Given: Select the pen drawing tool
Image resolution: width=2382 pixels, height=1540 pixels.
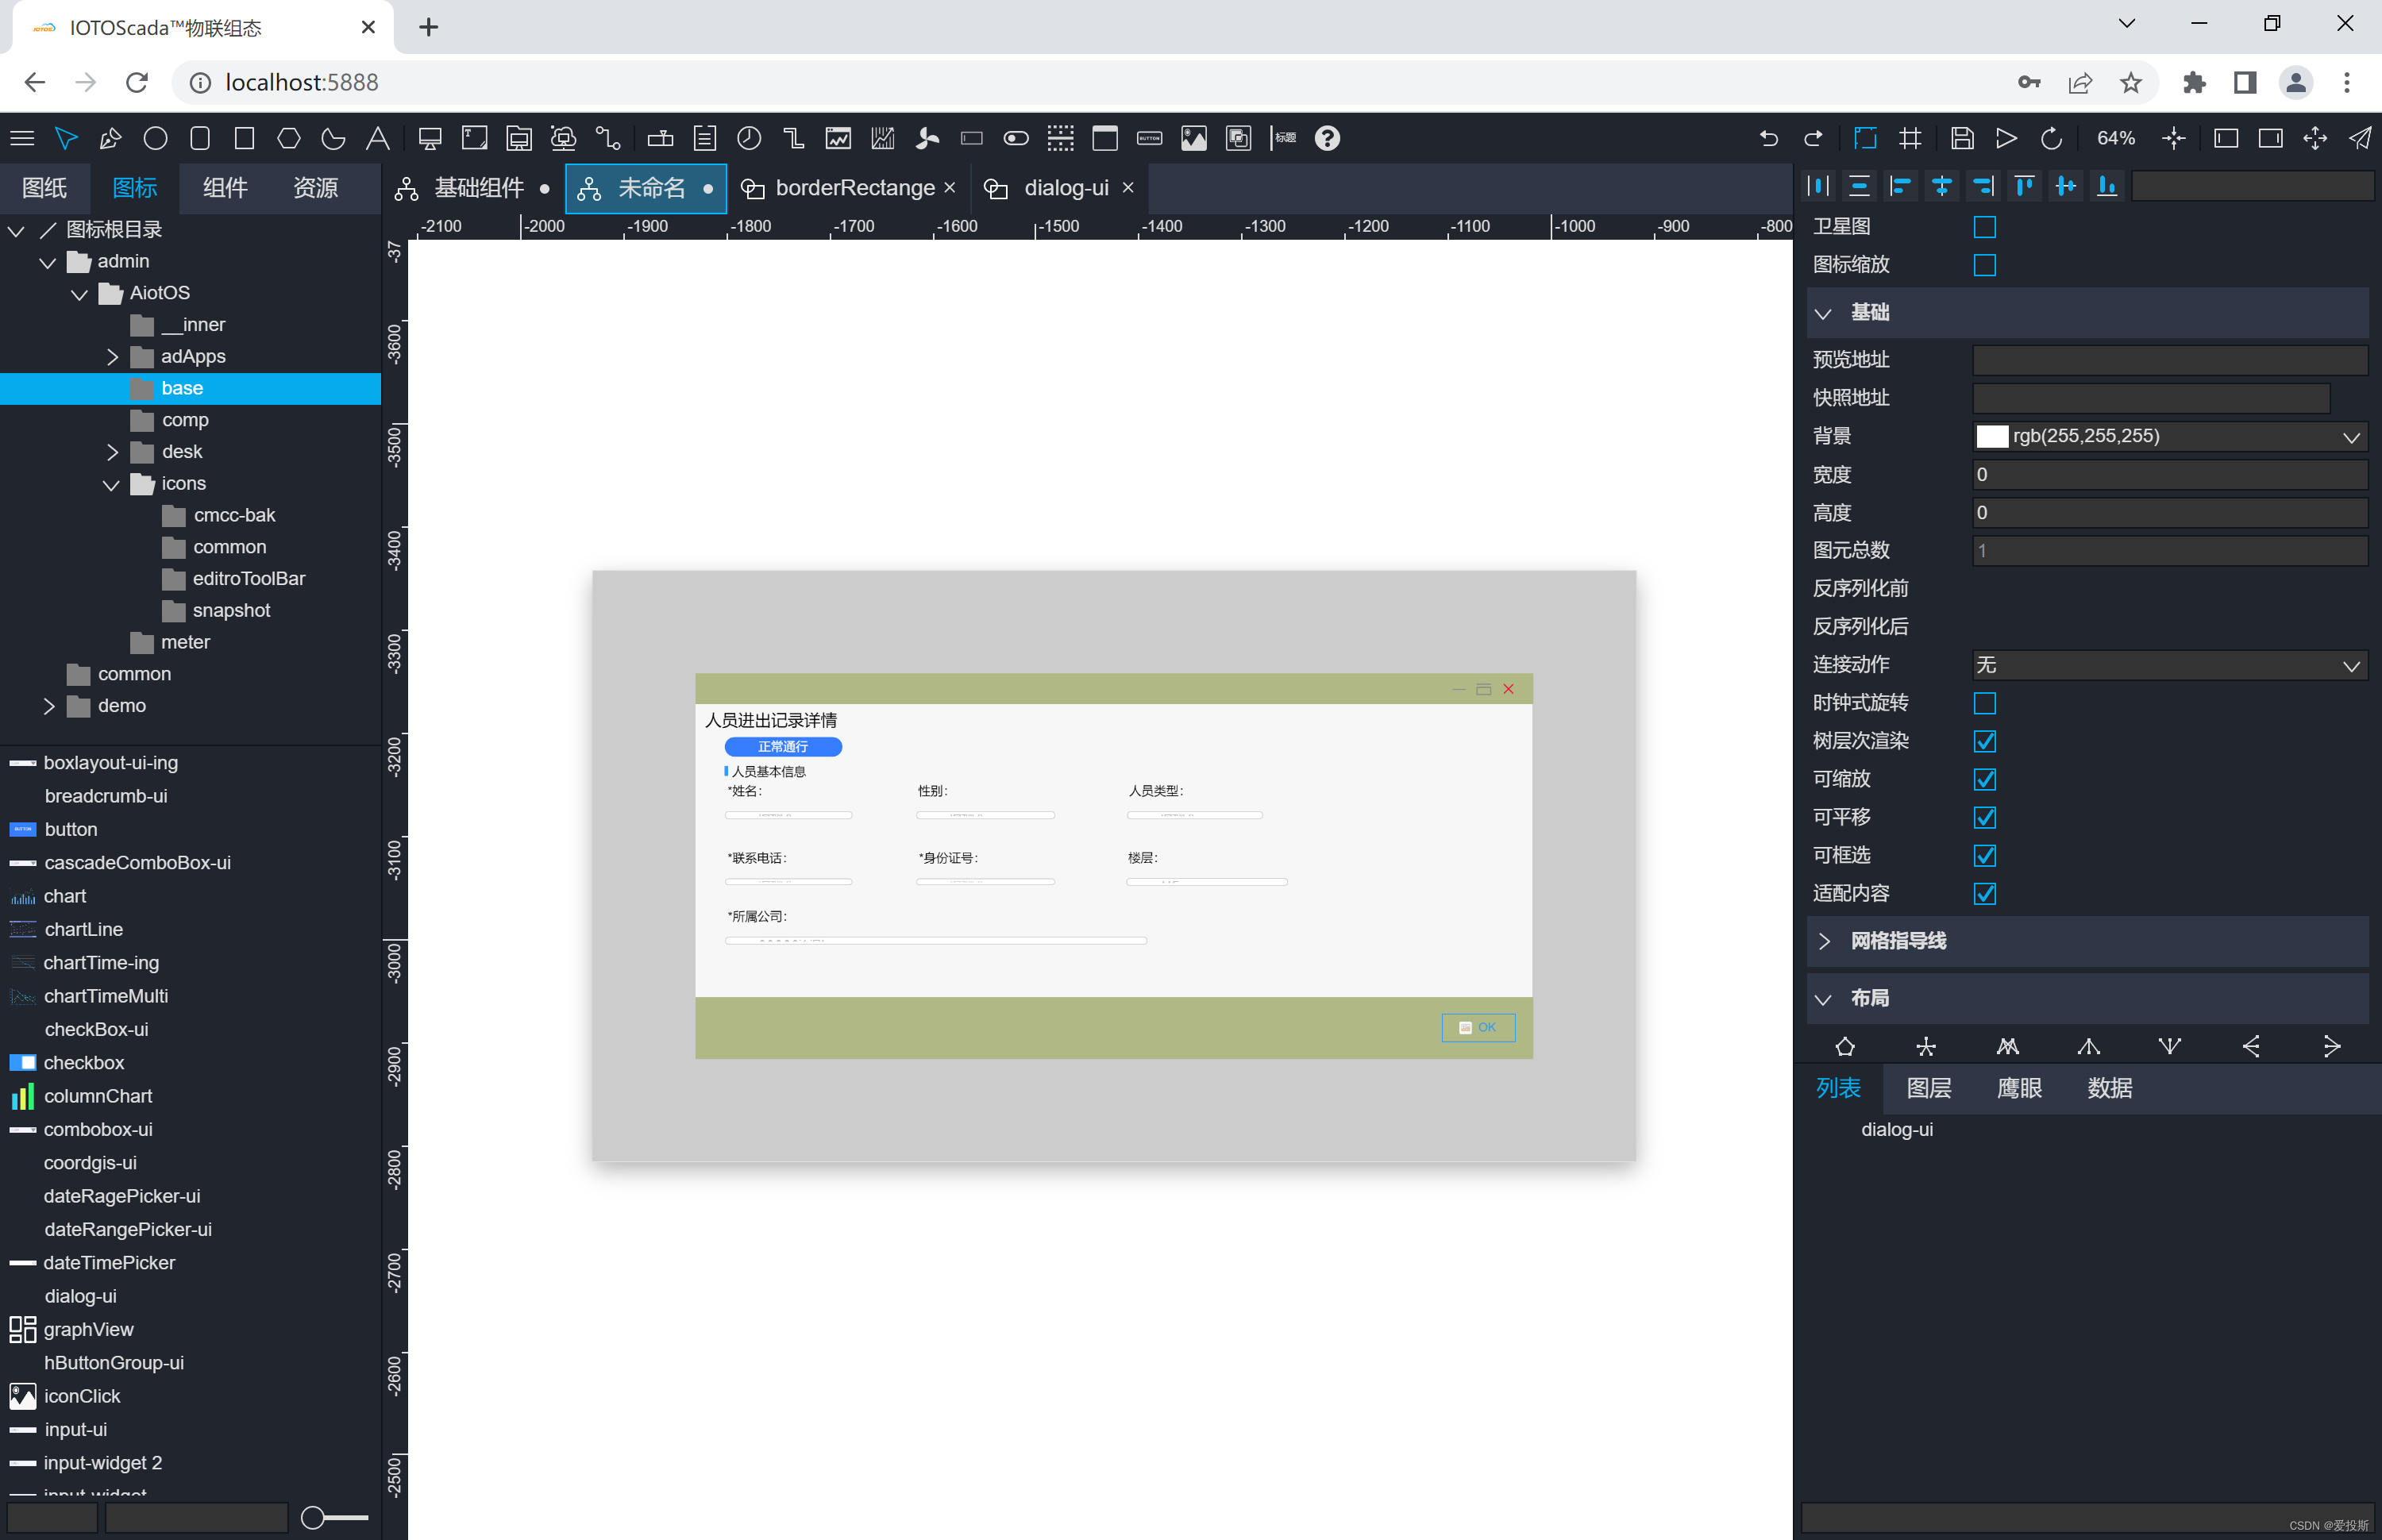Looking at the screenshot, I should 111,138.
